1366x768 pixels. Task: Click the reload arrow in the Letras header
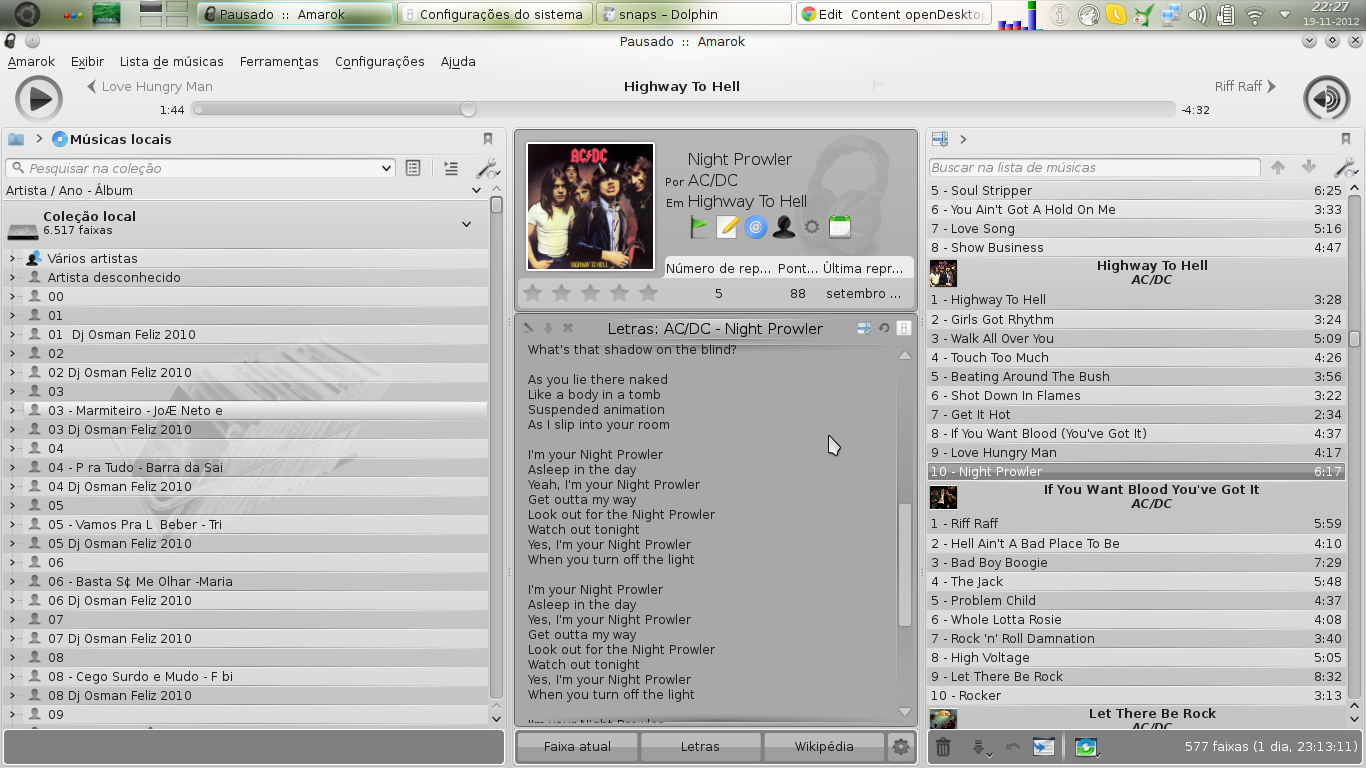884,328
